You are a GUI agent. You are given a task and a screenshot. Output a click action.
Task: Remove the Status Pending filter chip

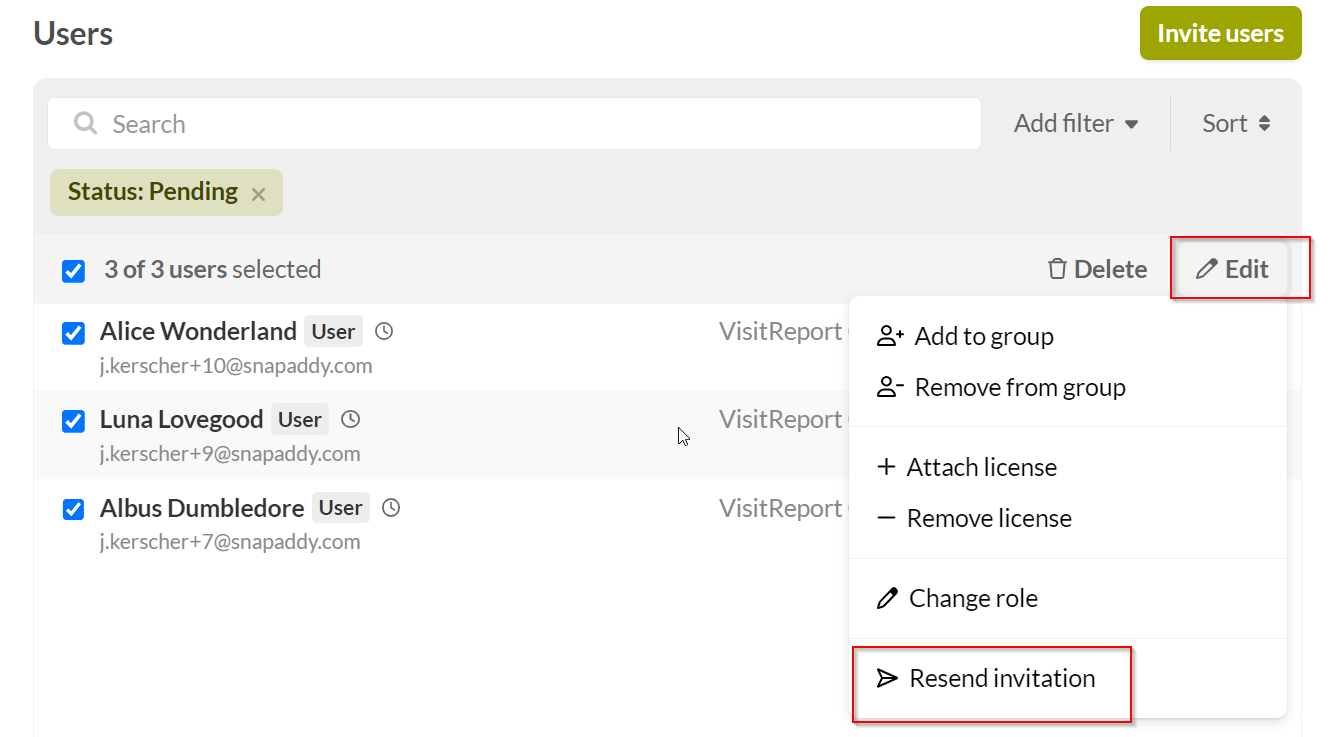[258, 192]
